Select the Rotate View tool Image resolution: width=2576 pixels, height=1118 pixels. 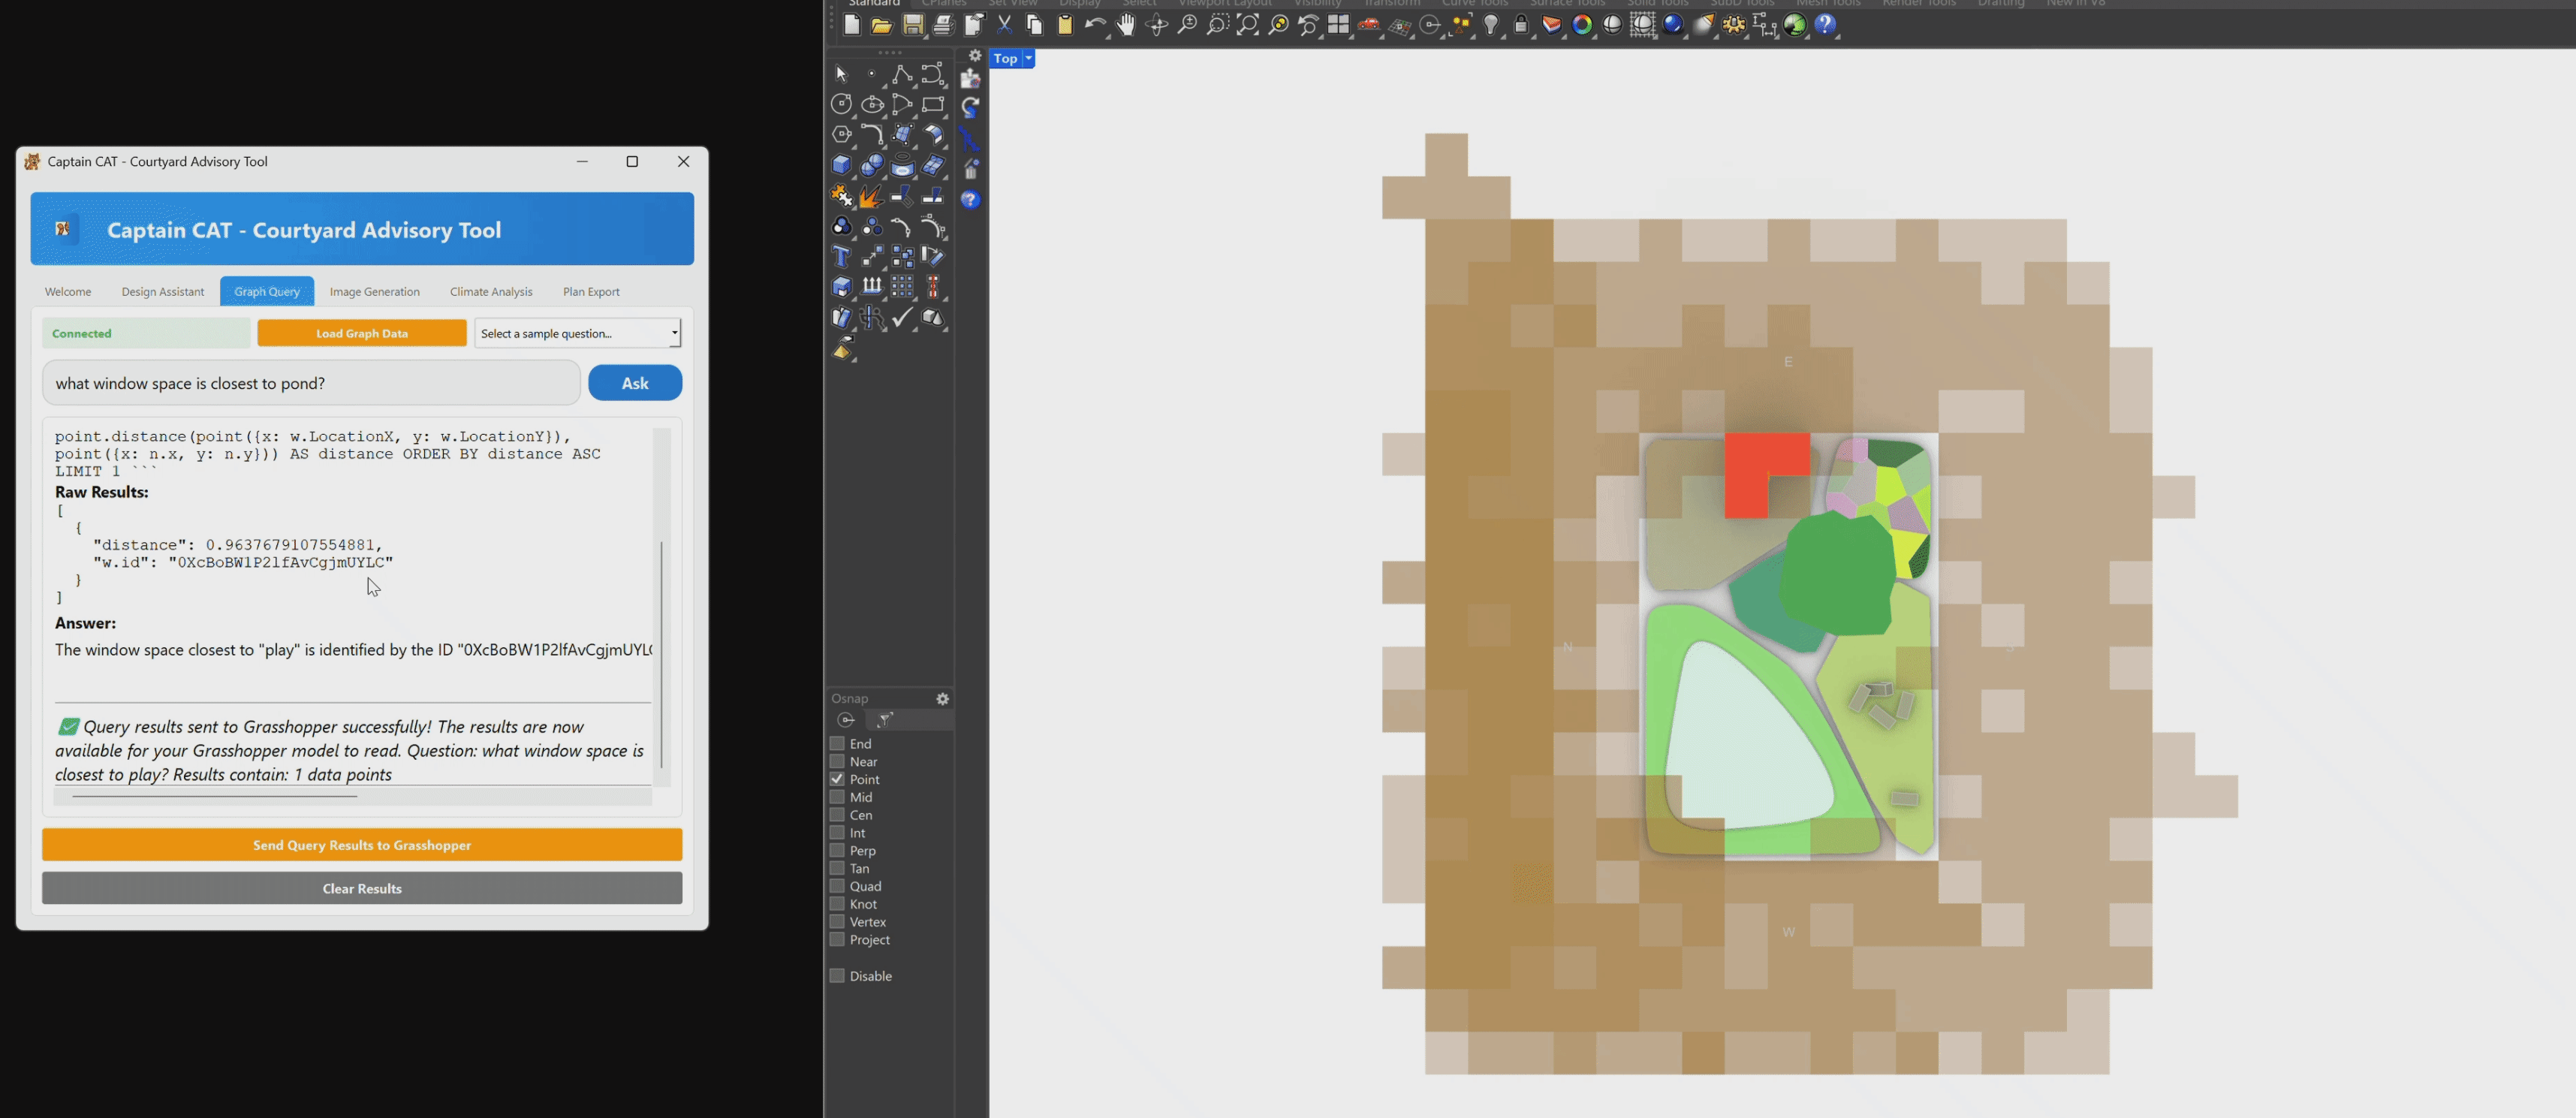(1157, 26)
